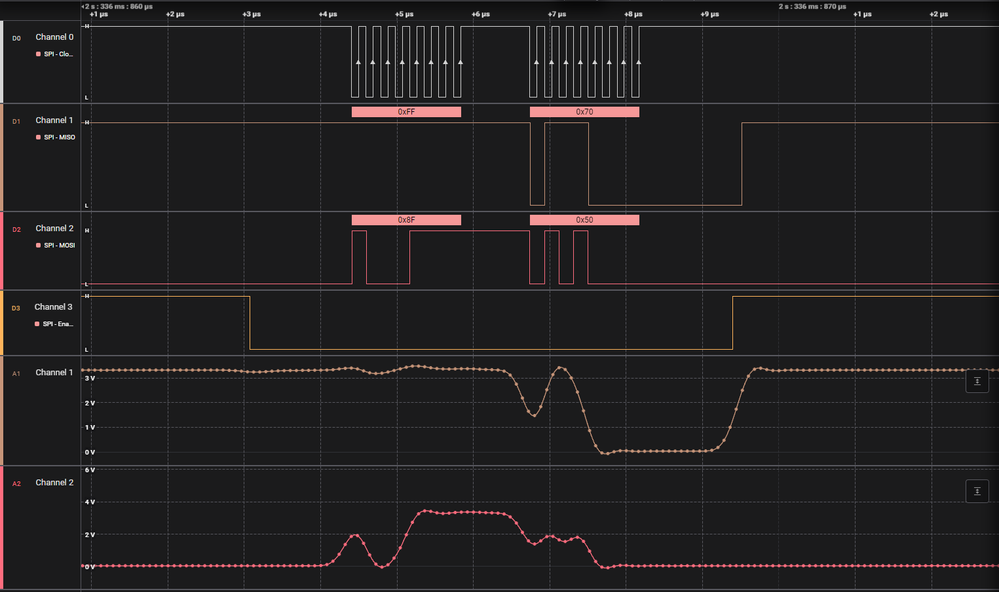The height and width of the screenshot is (592, 999).
Task: Click the pink SPI Enable analyzer marker
Action: coord(37,324)
